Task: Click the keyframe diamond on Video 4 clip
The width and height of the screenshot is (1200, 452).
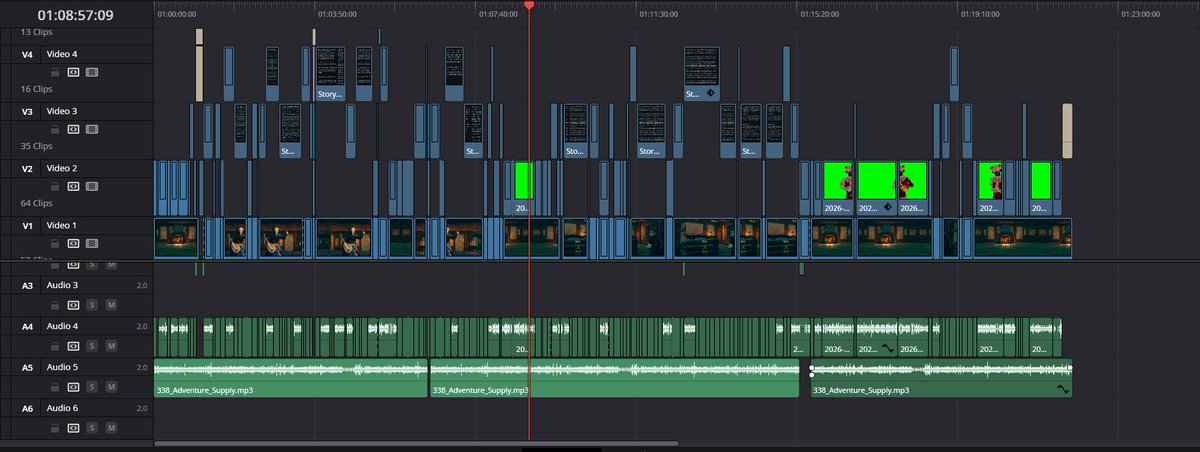Action: point(709,93)
